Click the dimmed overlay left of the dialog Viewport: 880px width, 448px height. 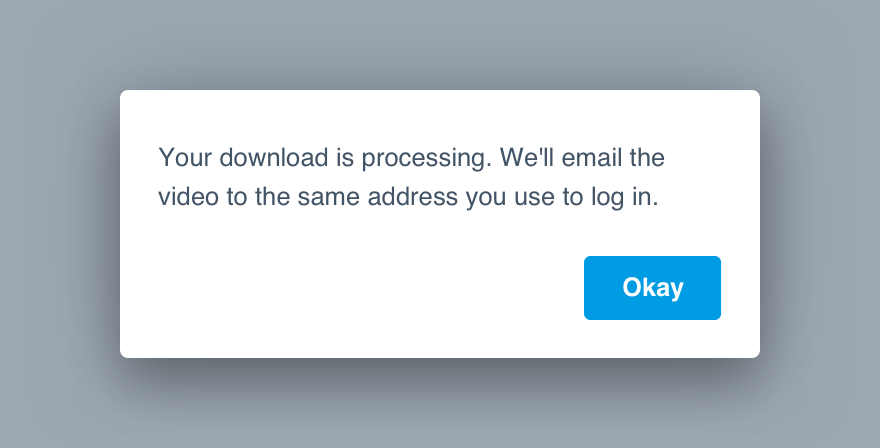click(59, 225)
